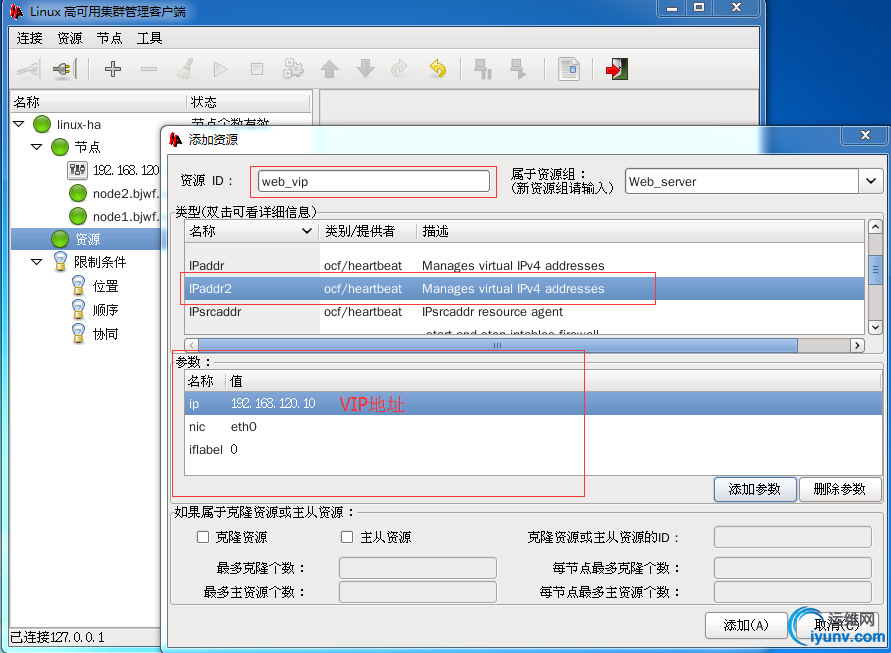
Task: Select the IPaddr row in type list
Action: (x=524, y=265)
